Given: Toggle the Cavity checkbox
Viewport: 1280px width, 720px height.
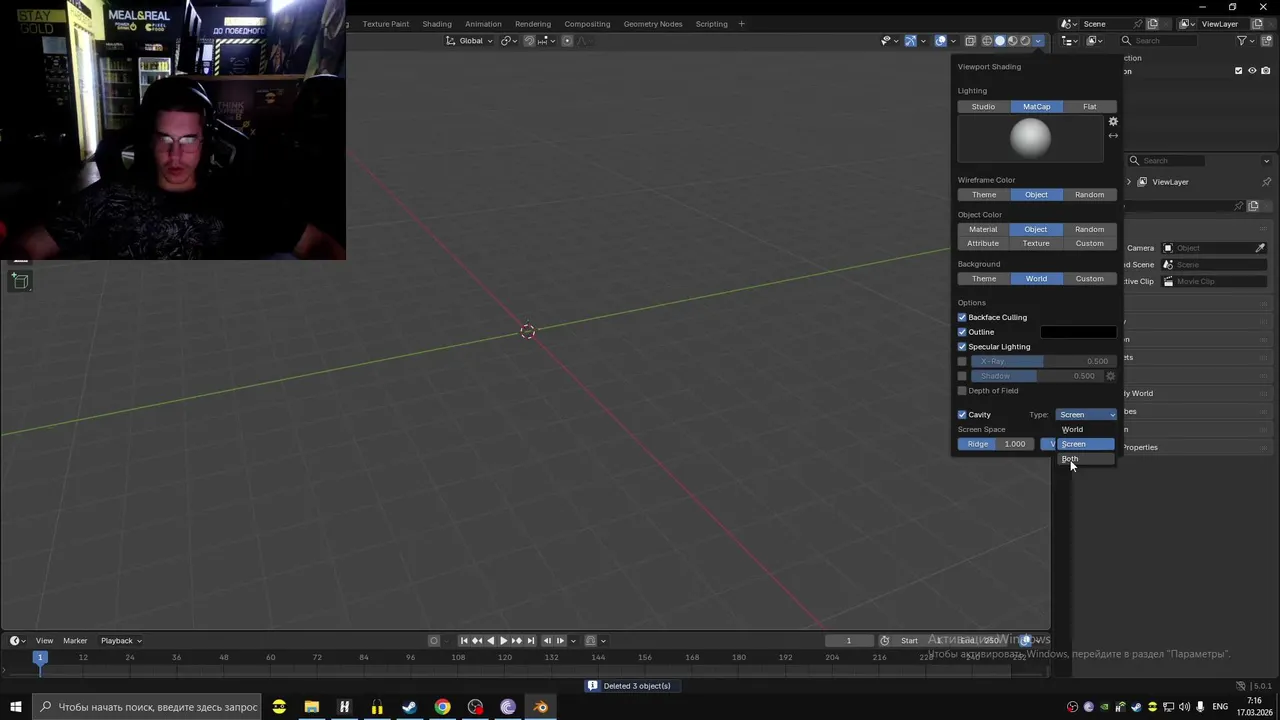Looking at the screenshot, I should (x=962, y=415).
